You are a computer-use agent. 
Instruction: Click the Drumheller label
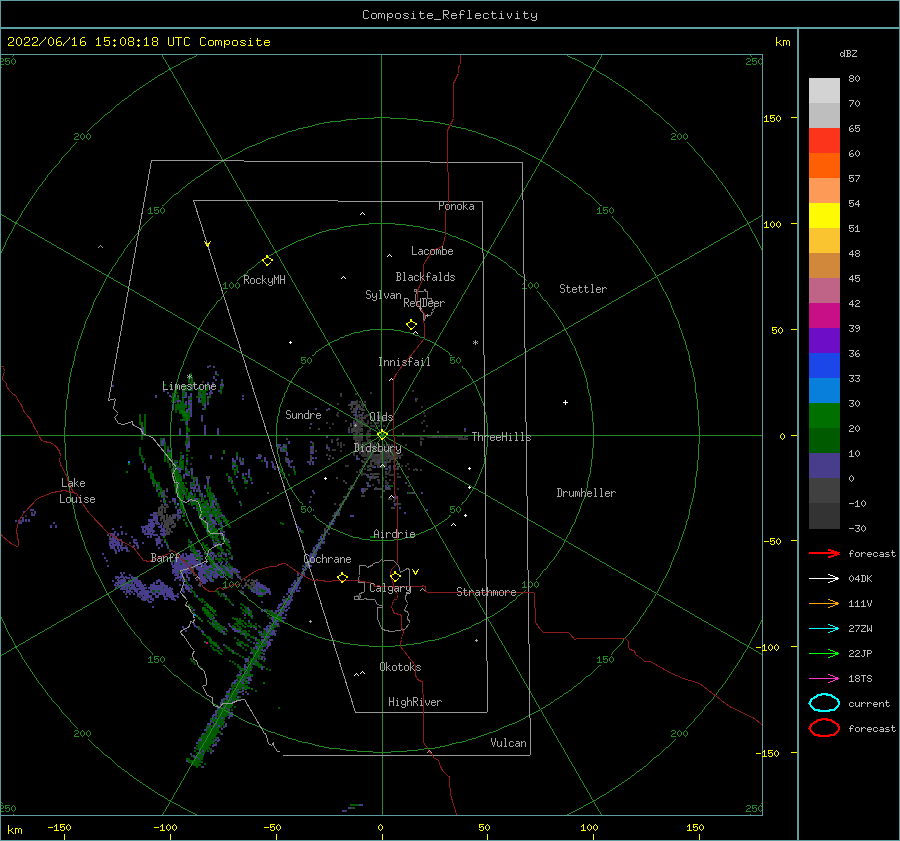click(586, 493)
